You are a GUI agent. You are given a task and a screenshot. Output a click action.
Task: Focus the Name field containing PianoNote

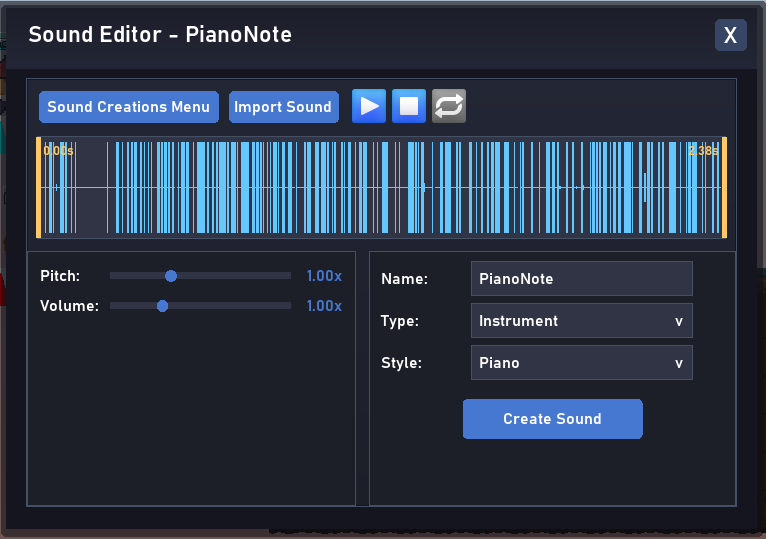pyautogui.click(x=581, y=279)
